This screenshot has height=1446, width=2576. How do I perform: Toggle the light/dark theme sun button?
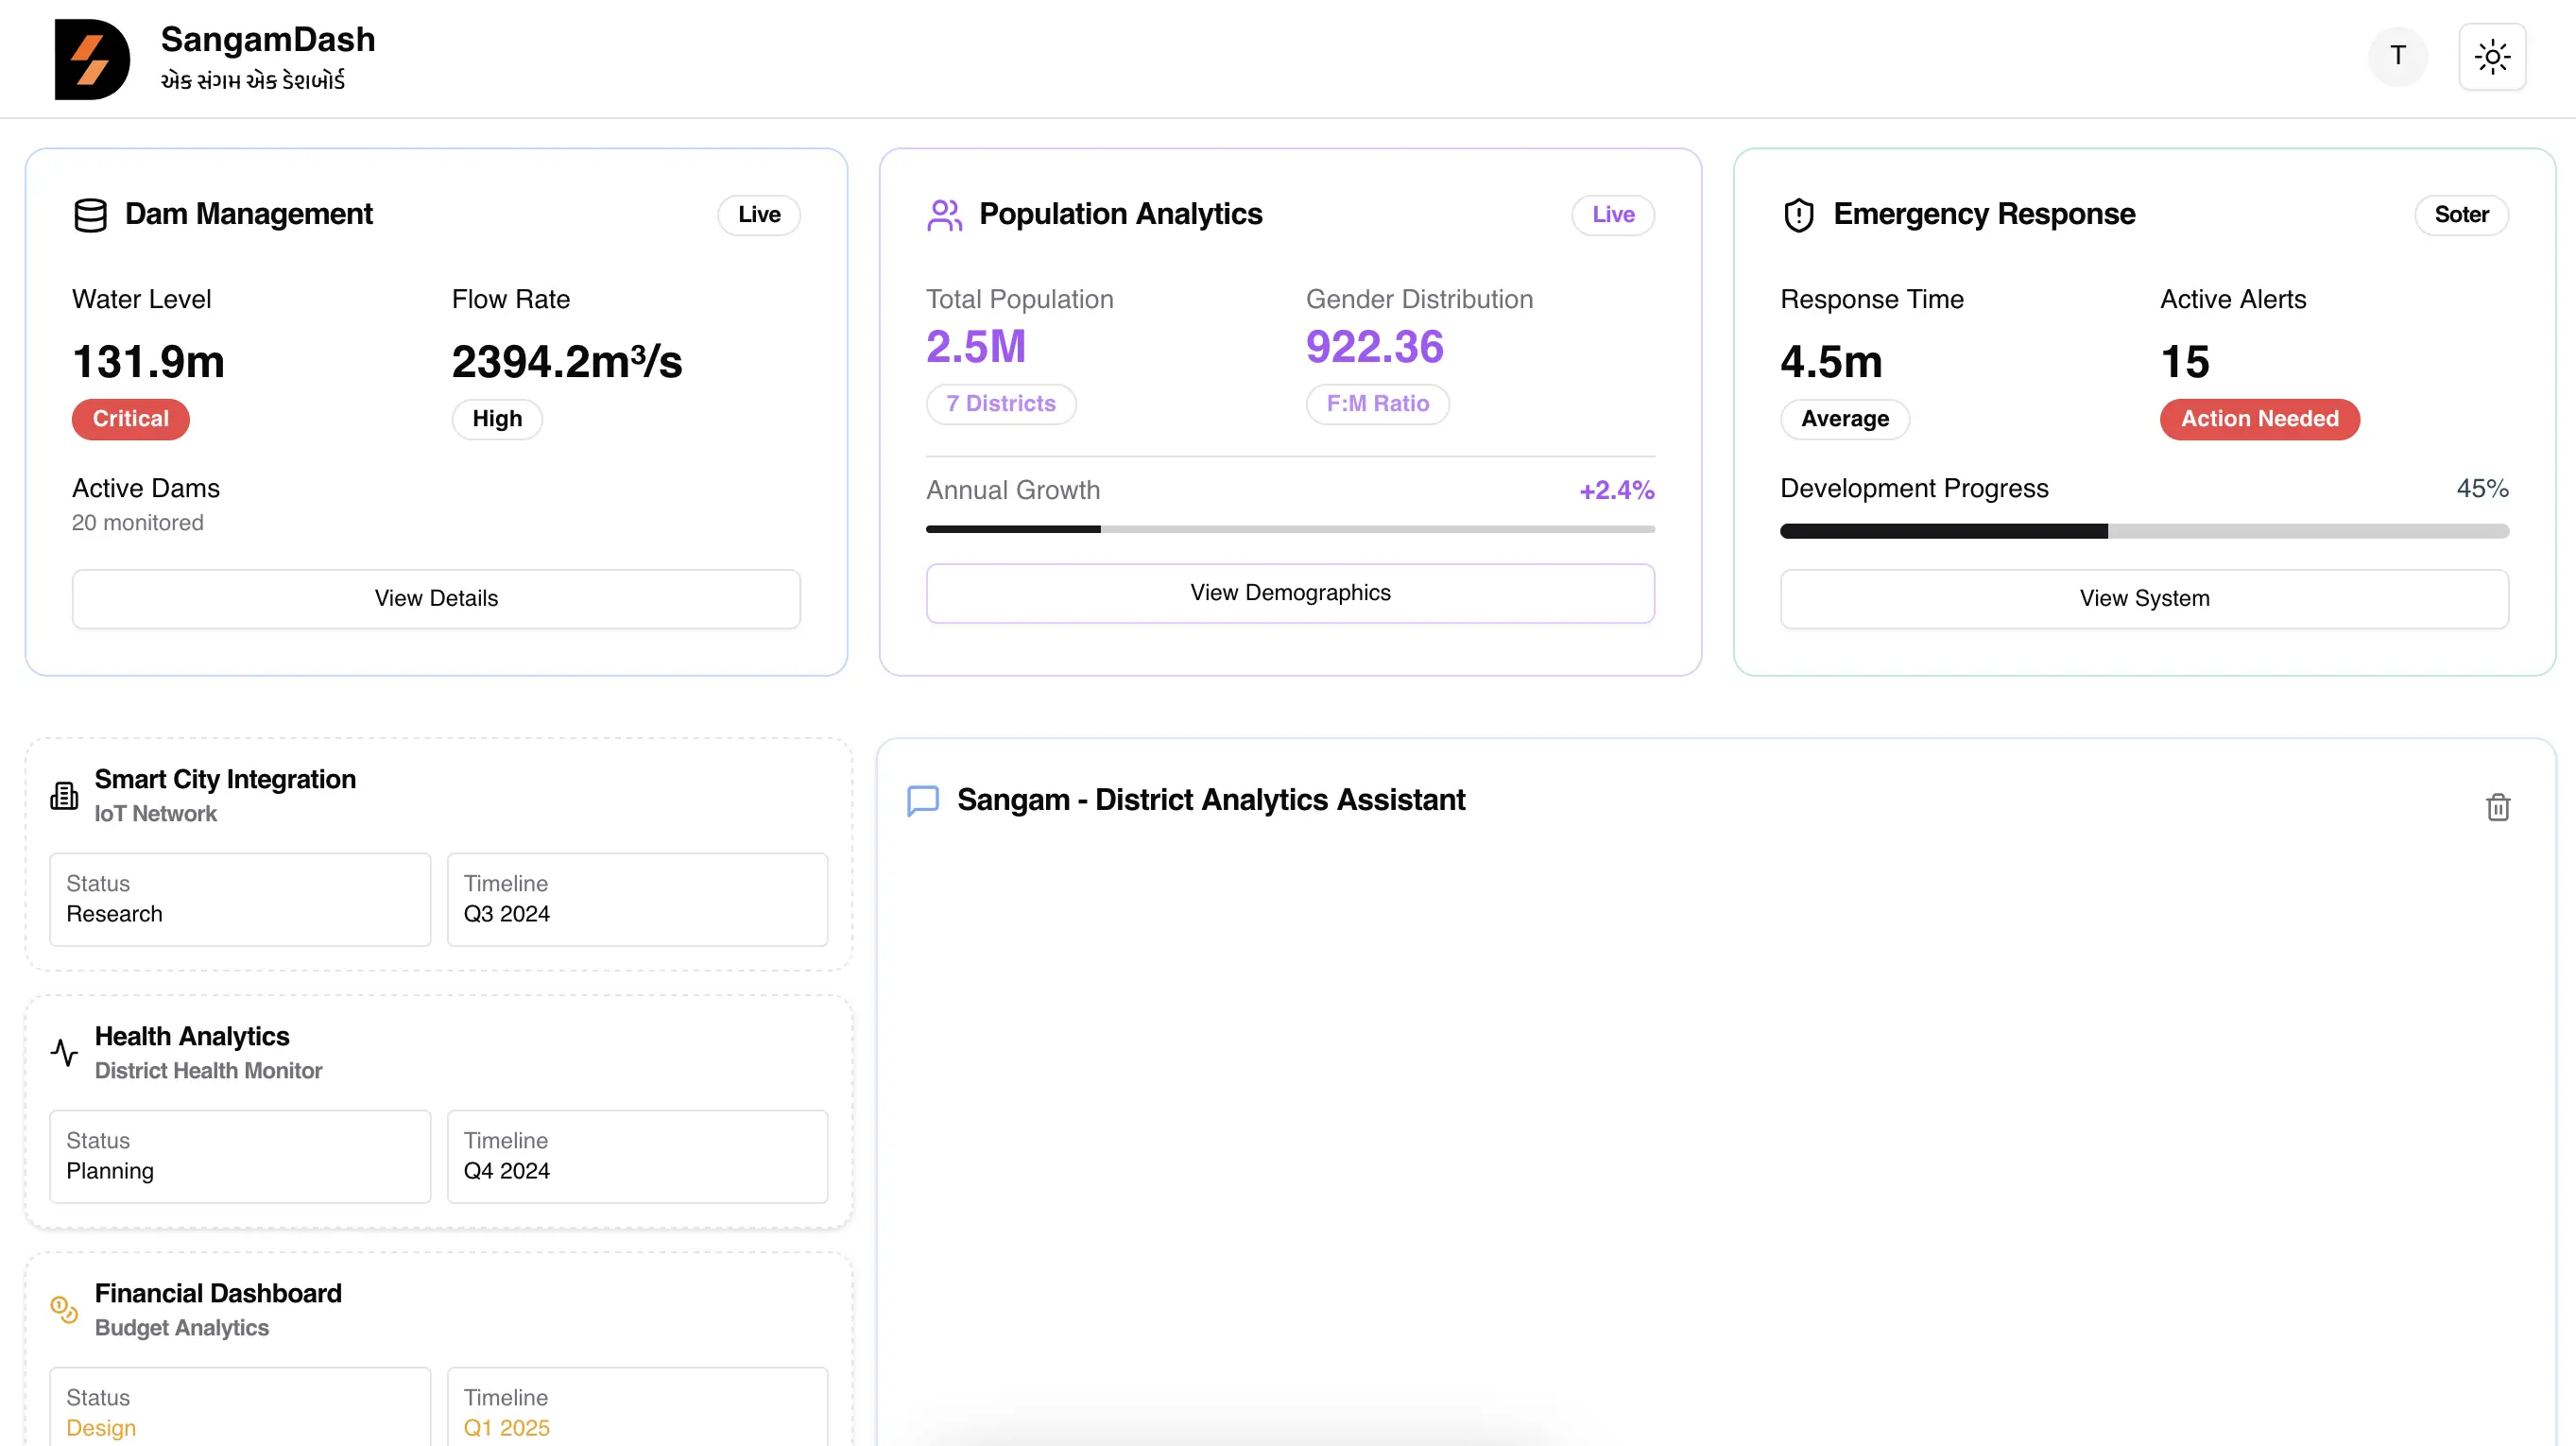coord(2491,57)
